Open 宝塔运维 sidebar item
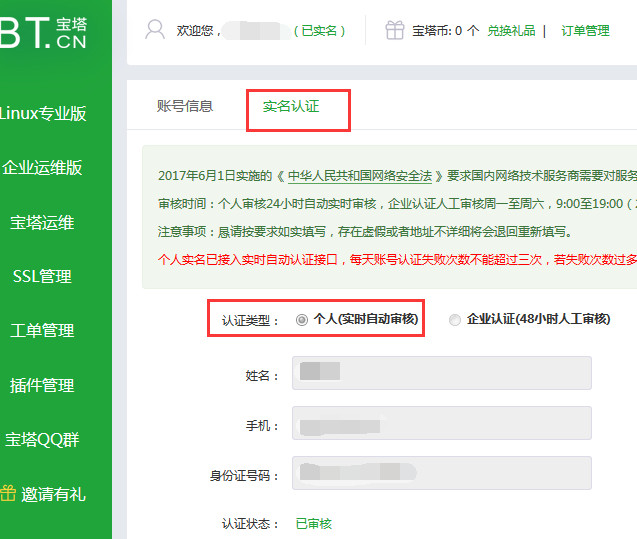The image size is (637, 539). point(42,222)
